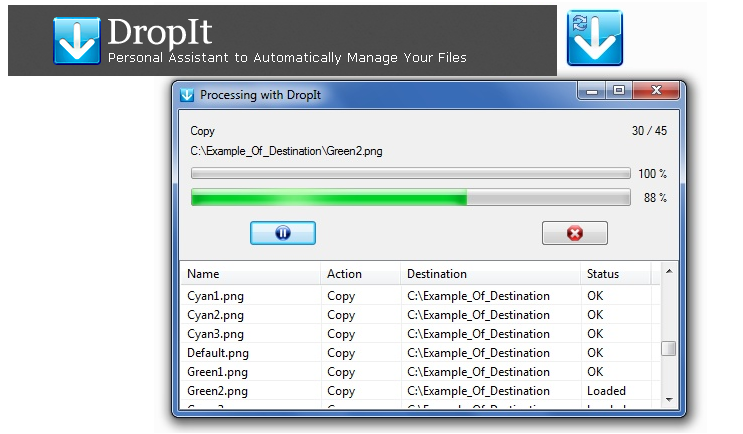
Task: Click the current file path C:\Example_Of_Destination\Green2.png
Action: [x=286, y=151]
